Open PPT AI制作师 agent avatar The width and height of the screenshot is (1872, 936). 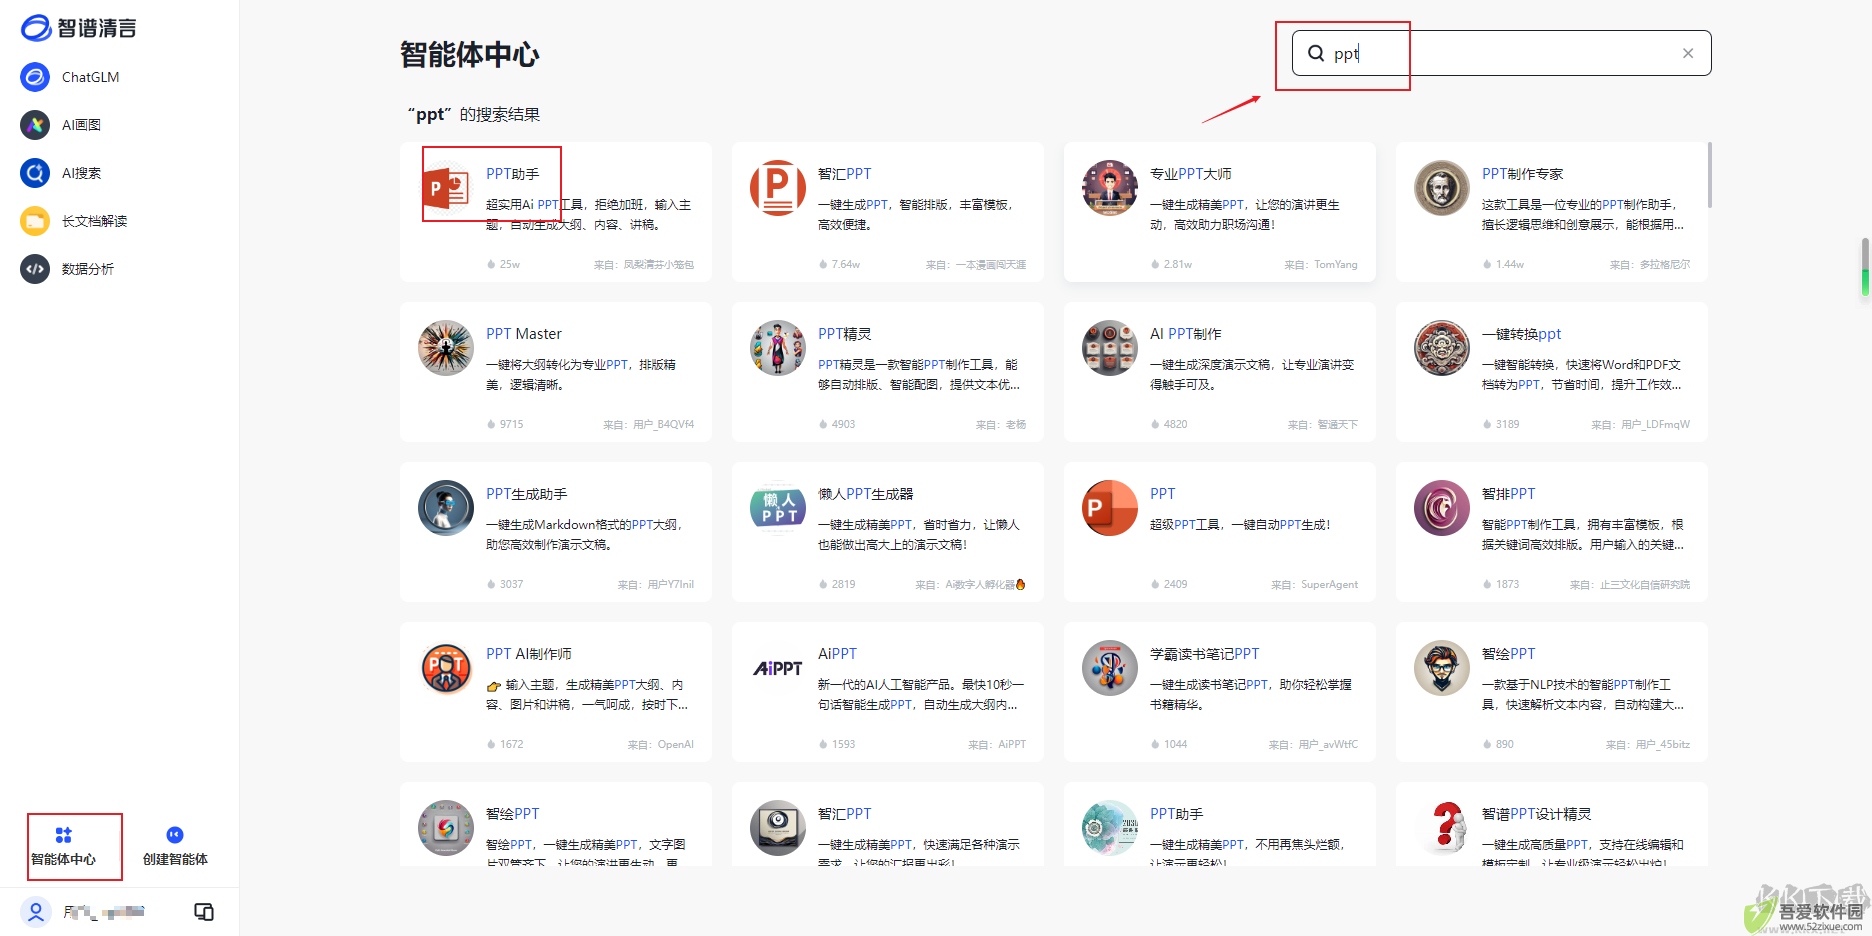click(446, 668)
